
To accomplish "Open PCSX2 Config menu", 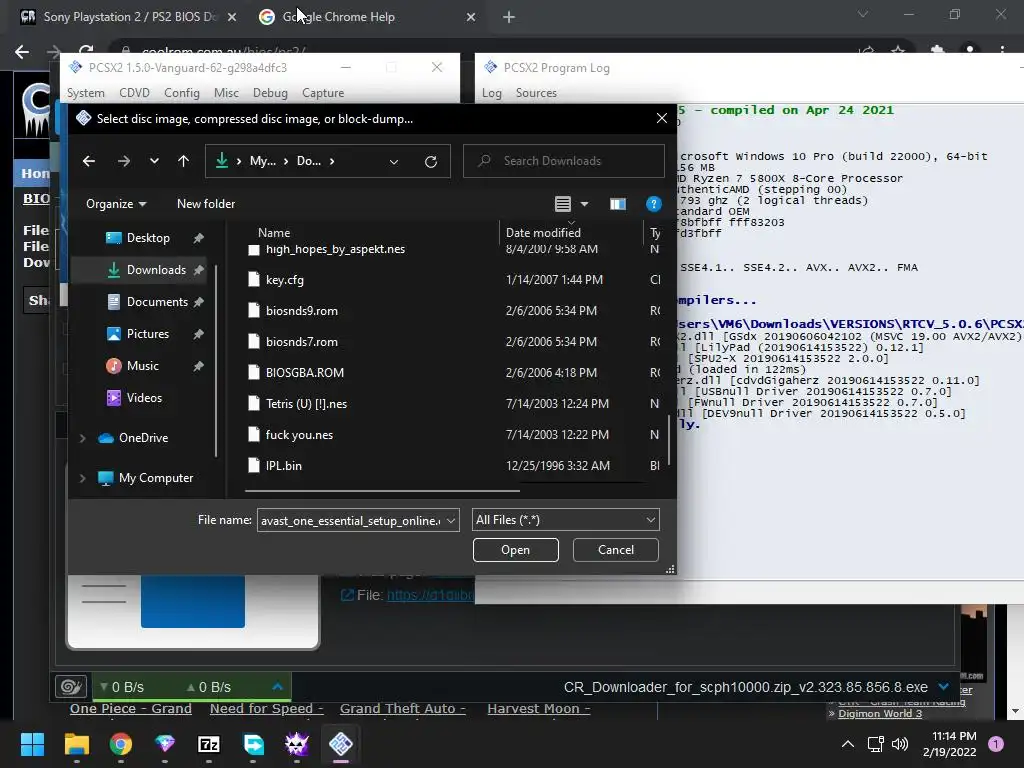I will tap(182, 93).
